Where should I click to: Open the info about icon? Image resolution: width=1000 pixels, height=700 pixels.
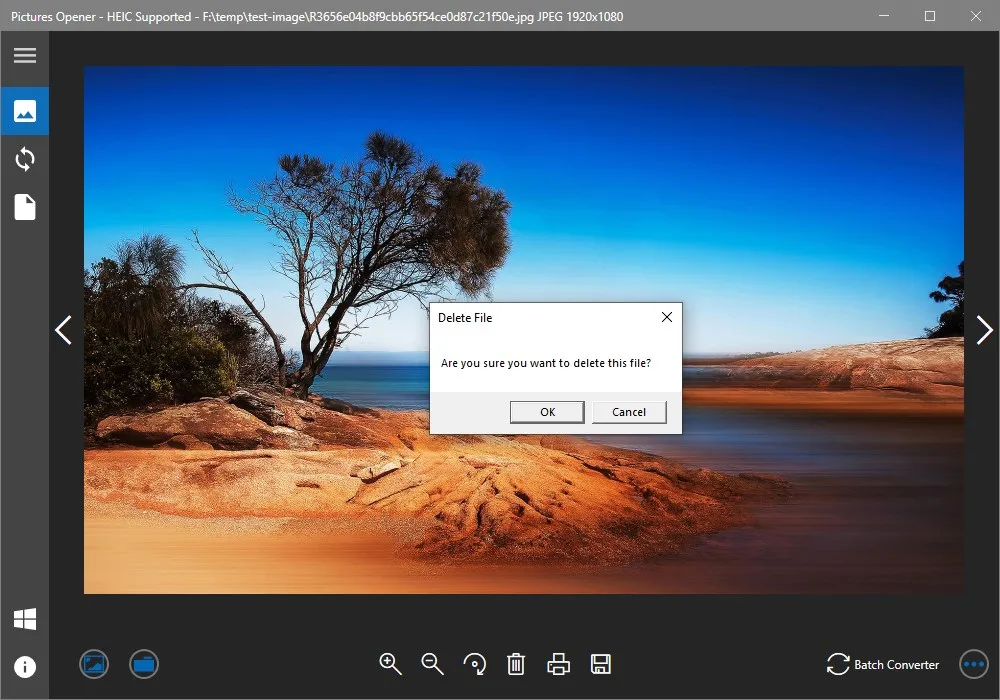[24, 667]
